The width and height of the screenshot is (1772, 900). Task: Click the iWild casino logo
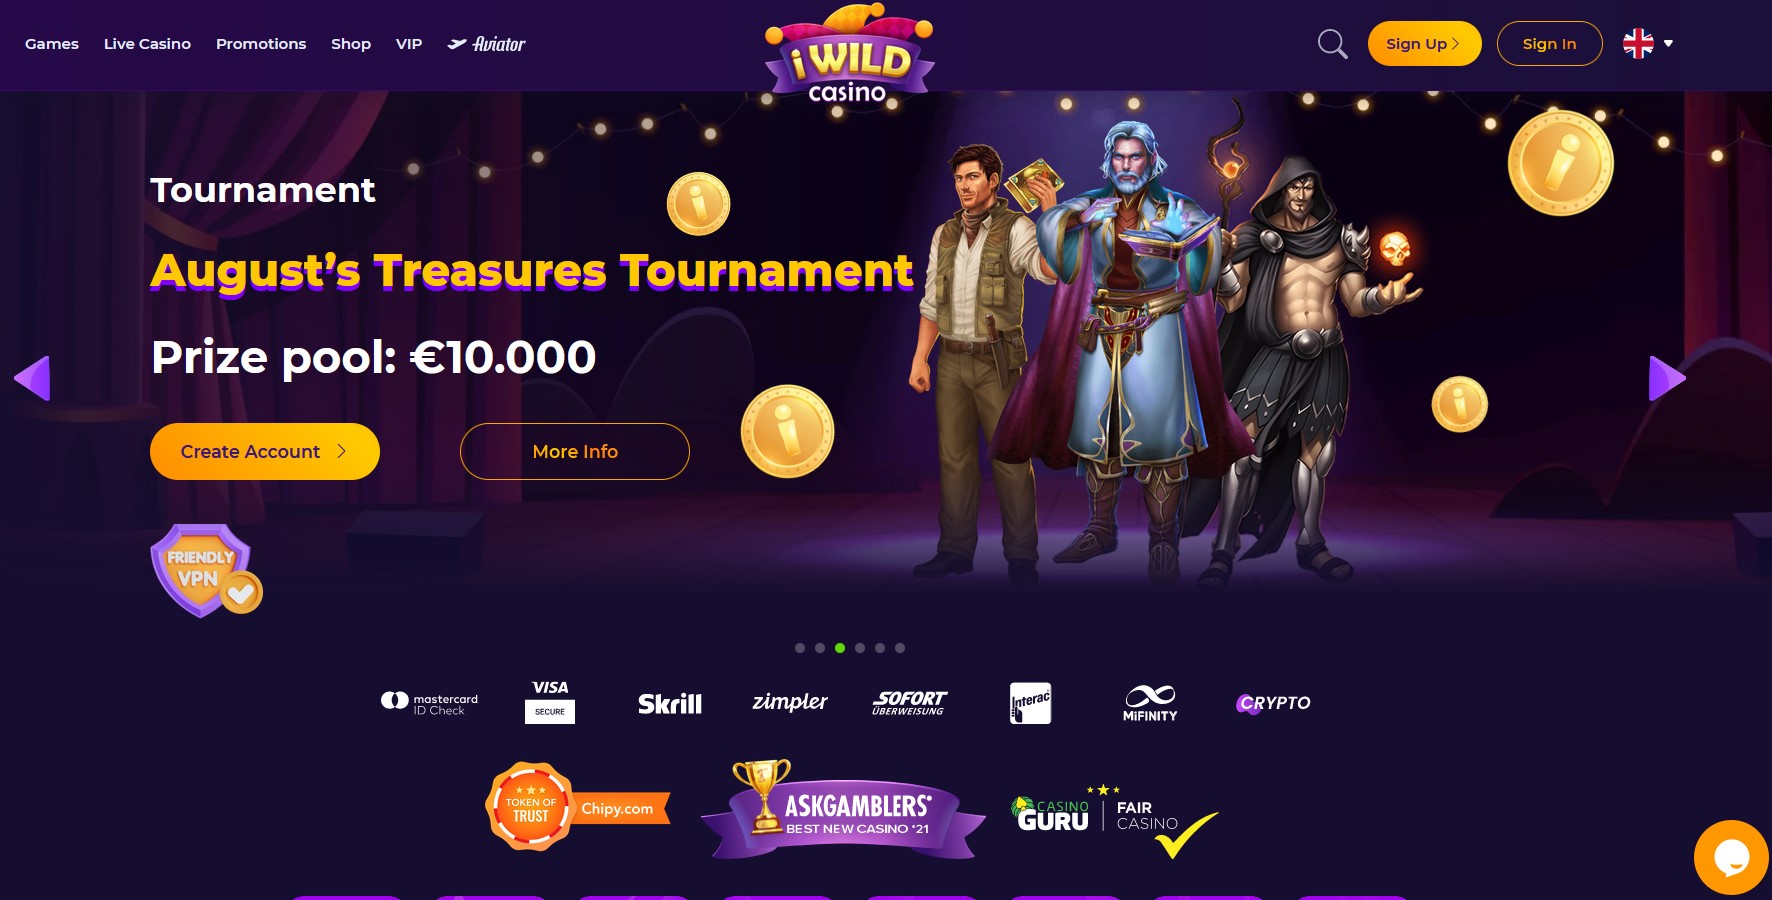(849, 57)
